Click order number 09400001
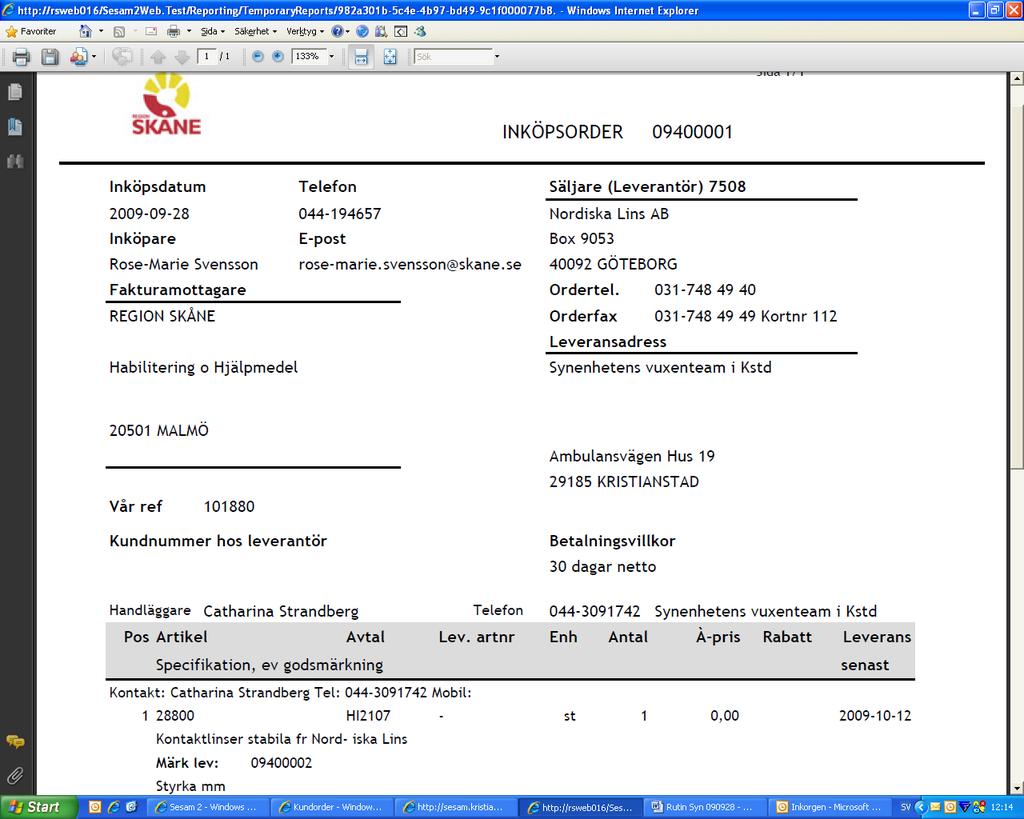The width and height of the screenshot is (1024, 819). click(x=692, y=133)
